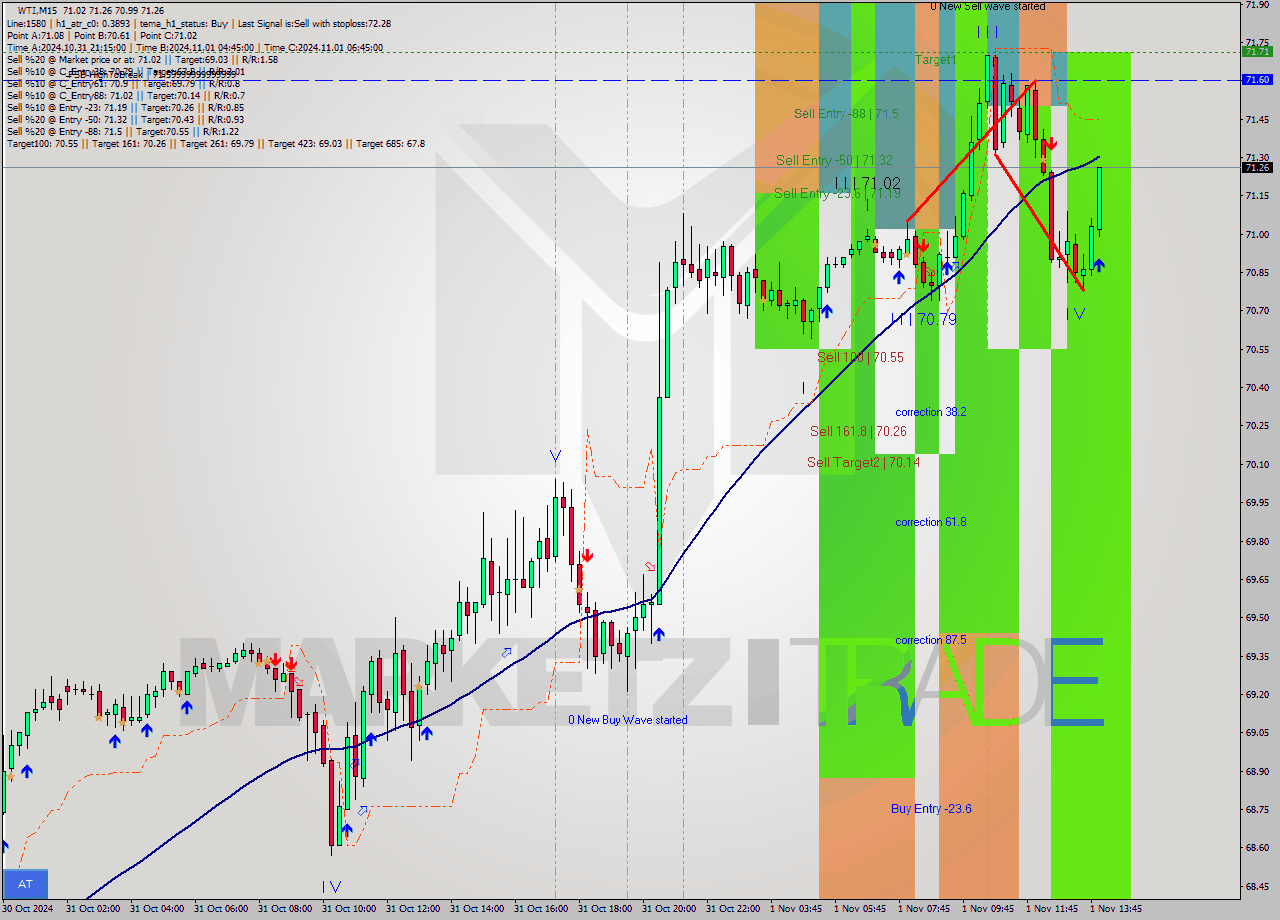Select the blue 71.60 price level tag
Image resolution: width=1280 pixels, height=920 pixels.
(1257, 80)
